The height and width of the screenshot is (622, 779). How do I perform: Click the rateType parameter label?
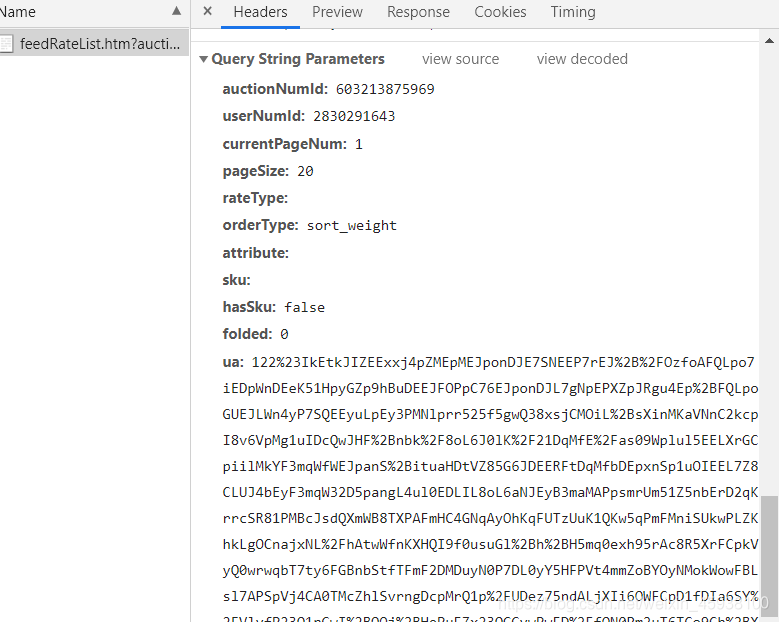255,198
